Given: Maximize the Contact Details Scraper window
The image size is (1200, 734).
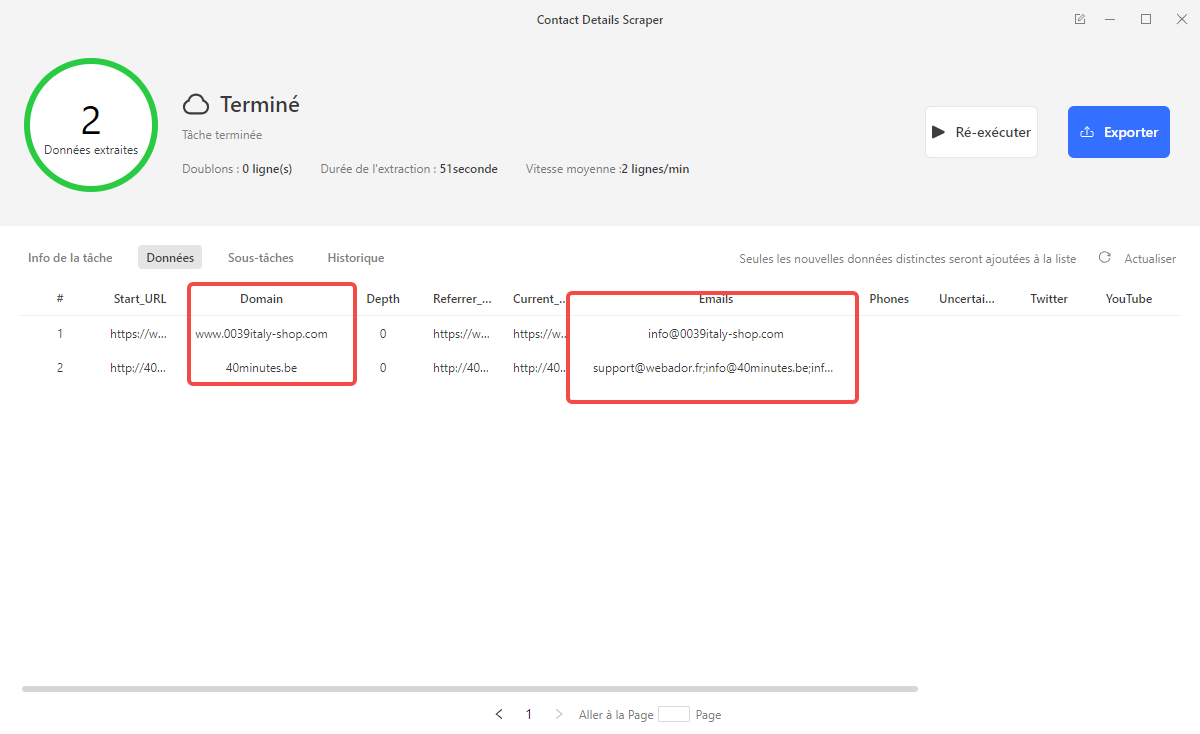Looking at the screenshot, I should point(1146,19).
